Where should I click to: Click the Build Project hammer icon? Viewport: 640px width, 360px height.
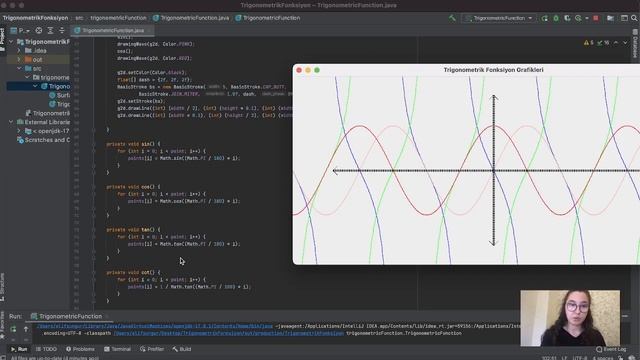coord(452,18)
